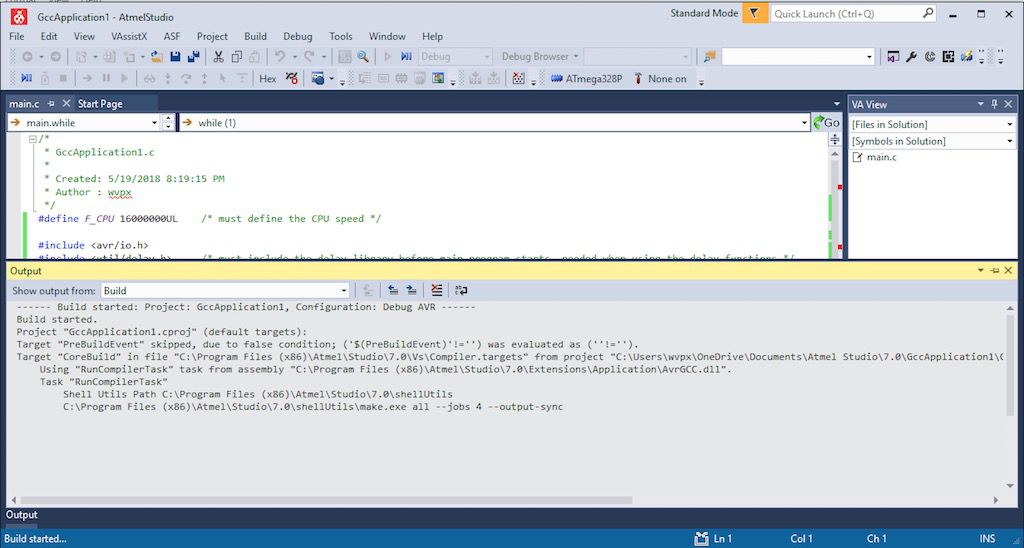Click the Atmel Studio ladybug logo

[18, 17]
